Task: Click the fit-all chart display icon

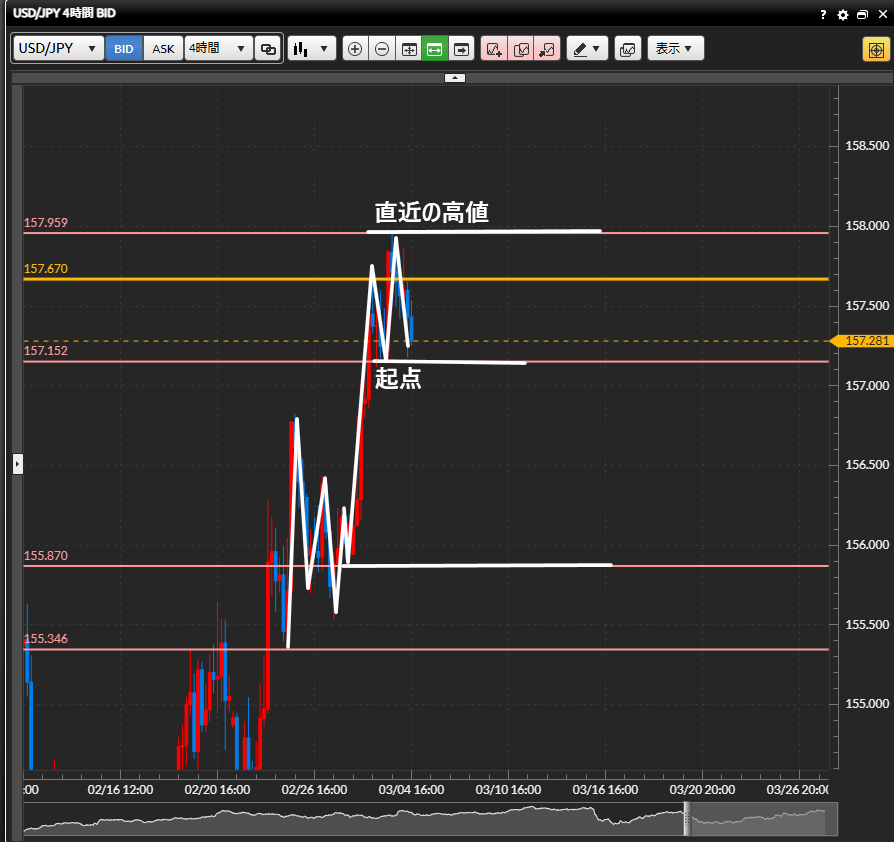Action: (409, 48)
